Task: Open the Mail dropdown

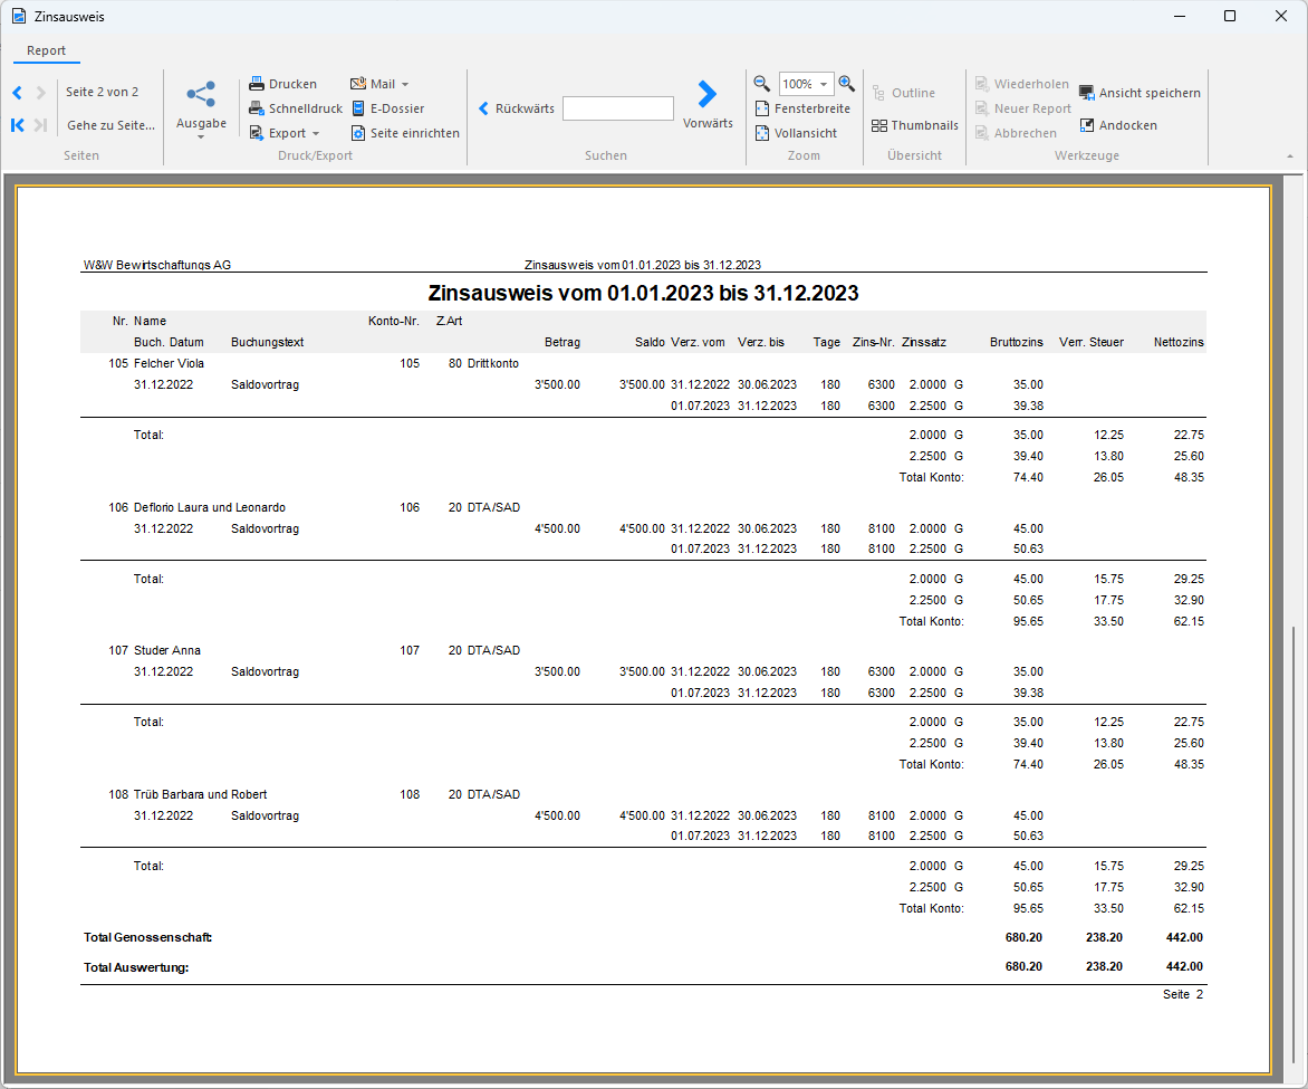Action: pos(380,84)
